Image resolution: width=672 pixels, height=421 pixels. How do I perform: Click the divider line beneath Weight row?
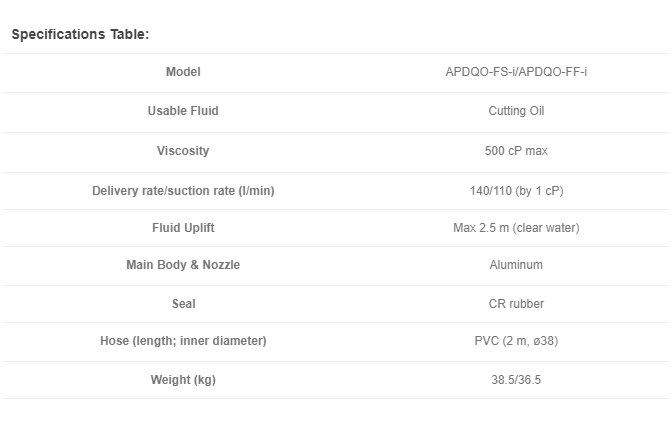pyautogui.click(x=336, y=398)
